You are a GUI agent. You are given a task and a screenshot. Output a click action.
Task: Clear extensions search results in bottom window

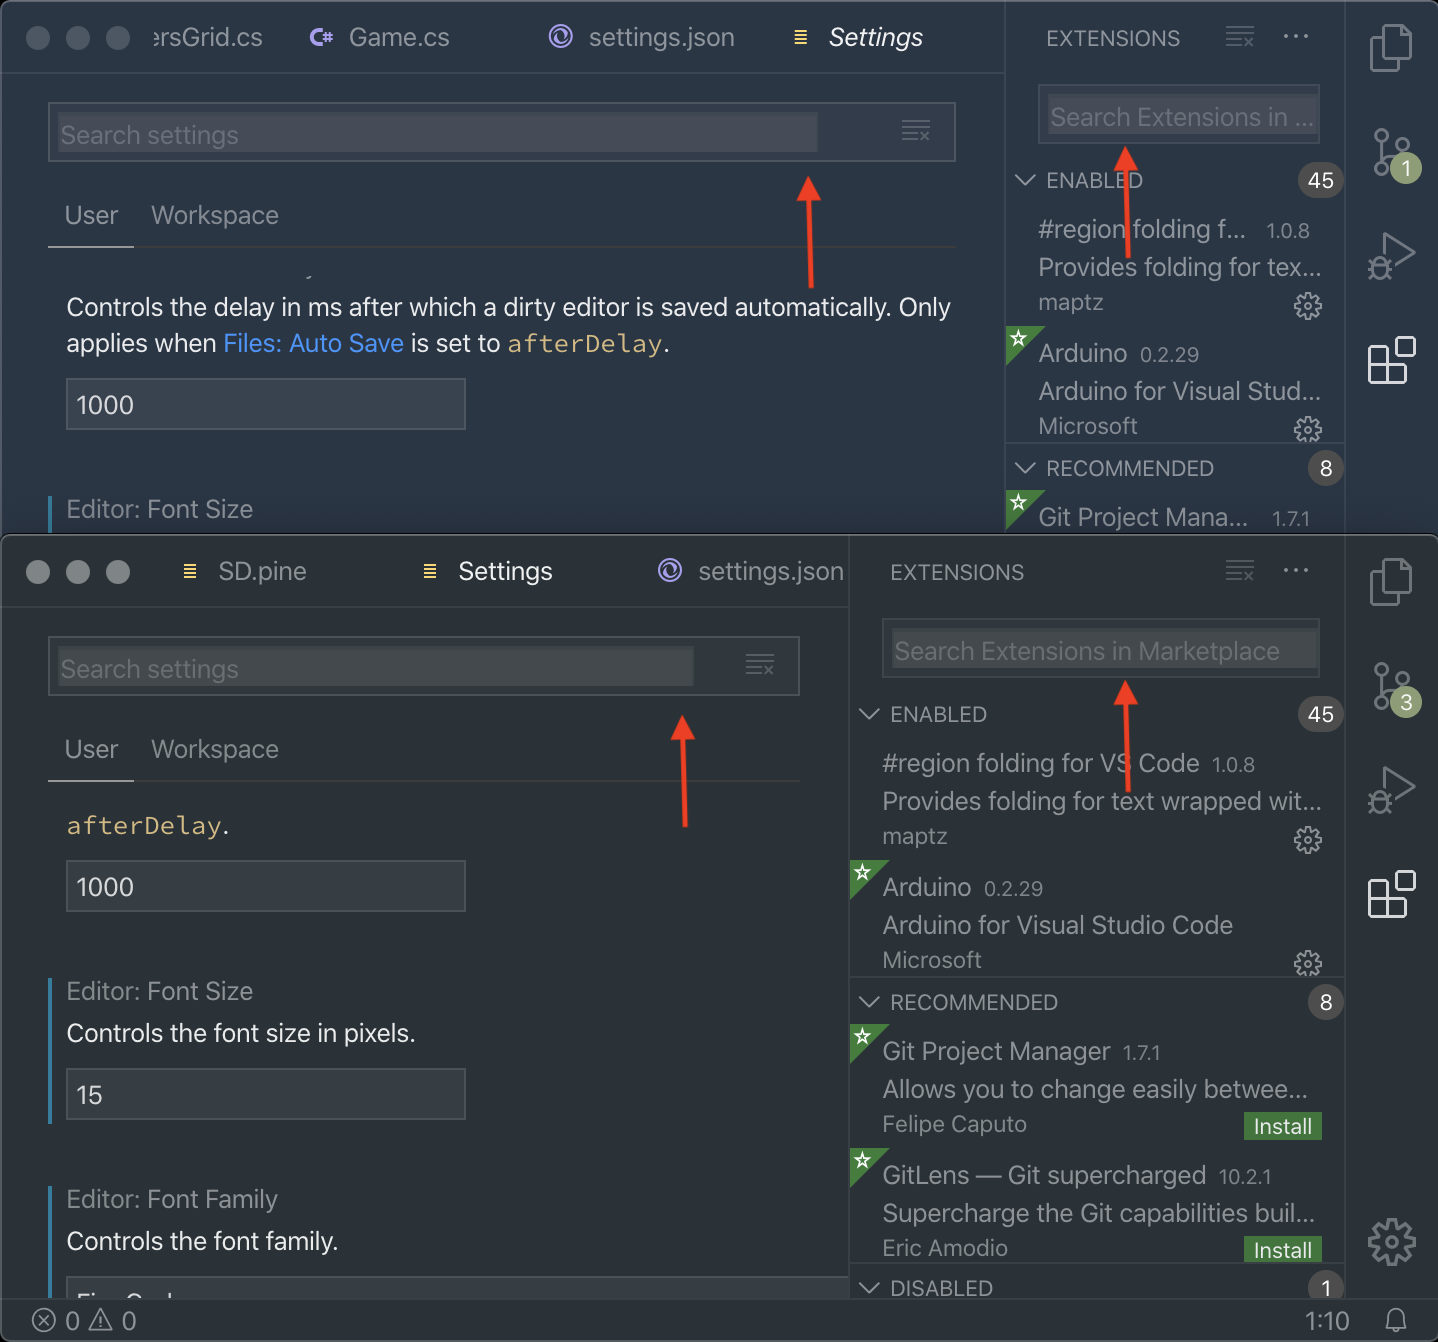pos(1239,572)
